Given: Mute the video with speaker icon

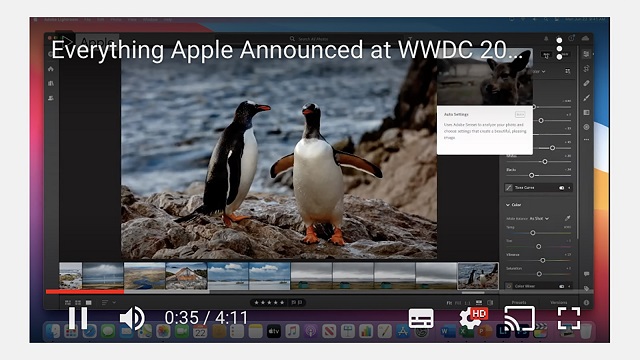Looking at the screenshot, I should tap(132, 318).
